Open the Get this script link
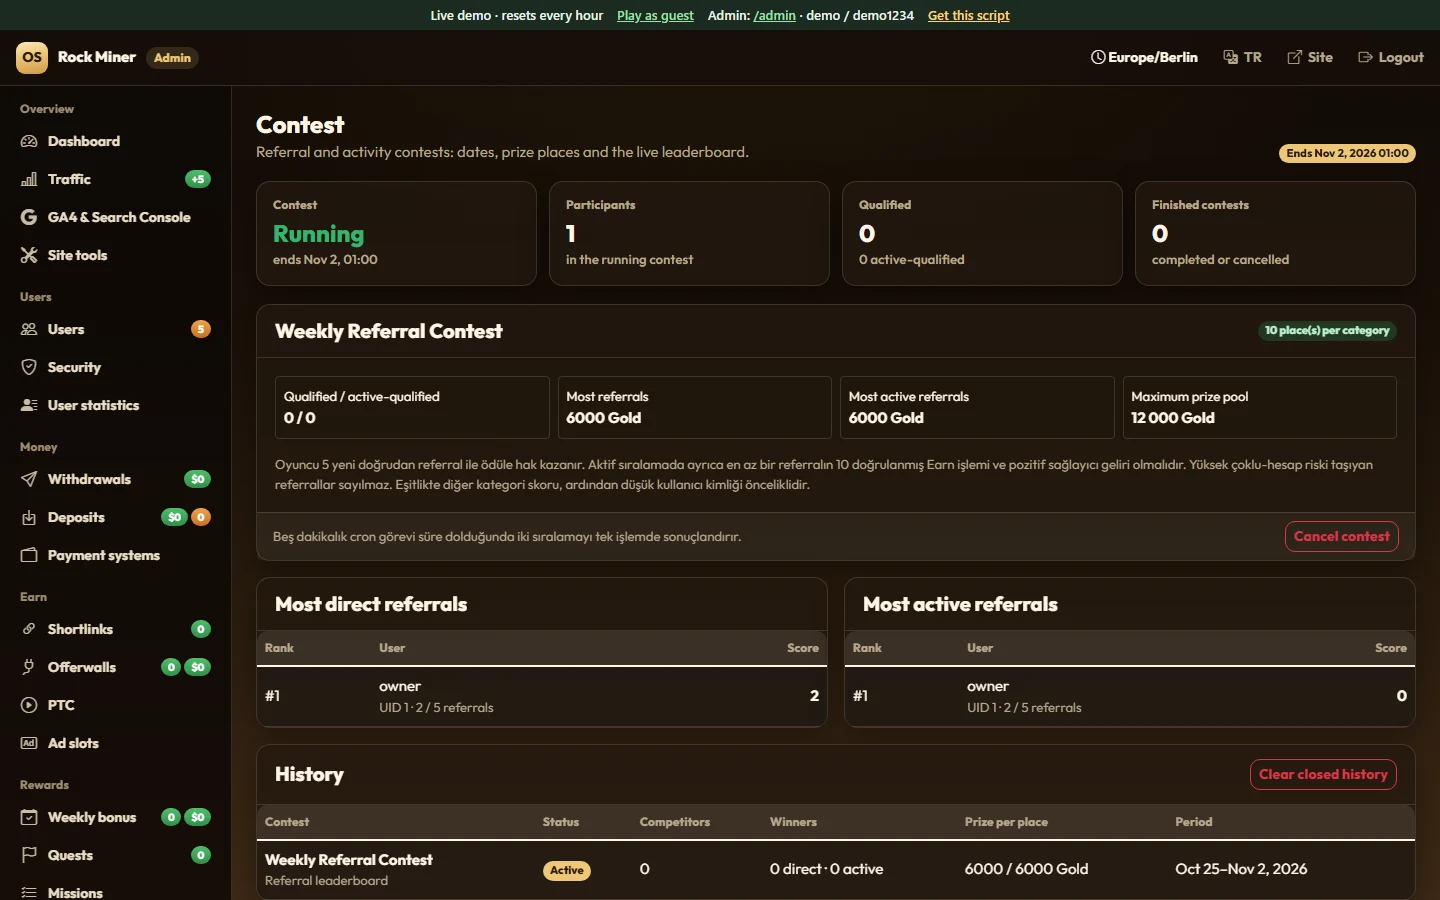Image resolution: width=1440 pixels, height=900 pixels. (969, 15)
